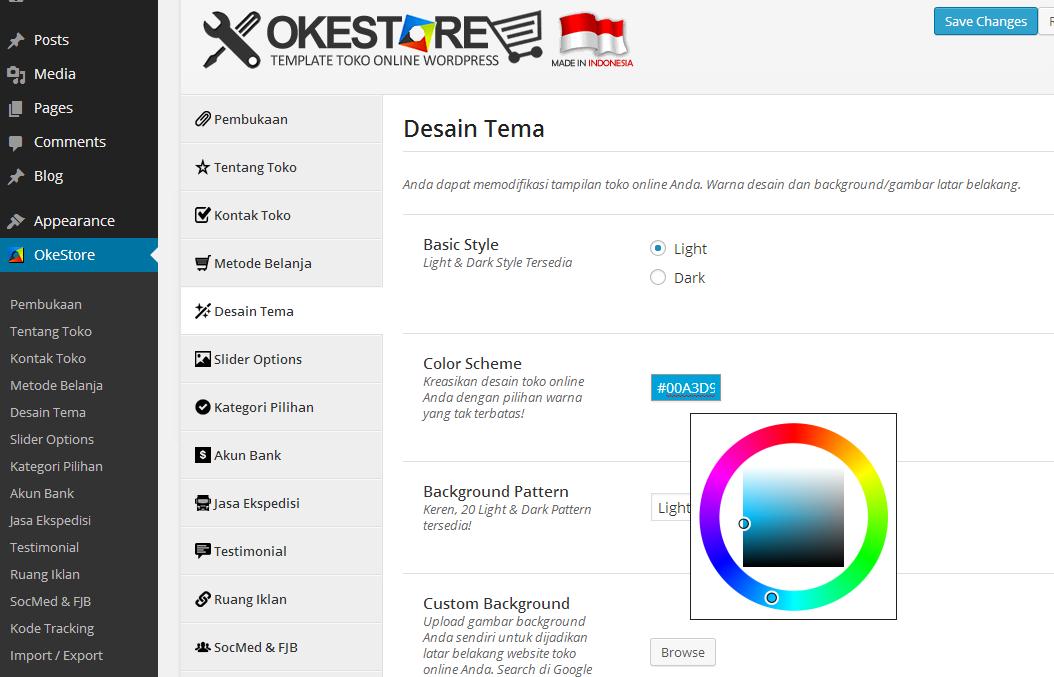1054x677 pixels.
Task: Click the truck icon beside Jasa Ekspedisi
Action: [x=203, y=503]
